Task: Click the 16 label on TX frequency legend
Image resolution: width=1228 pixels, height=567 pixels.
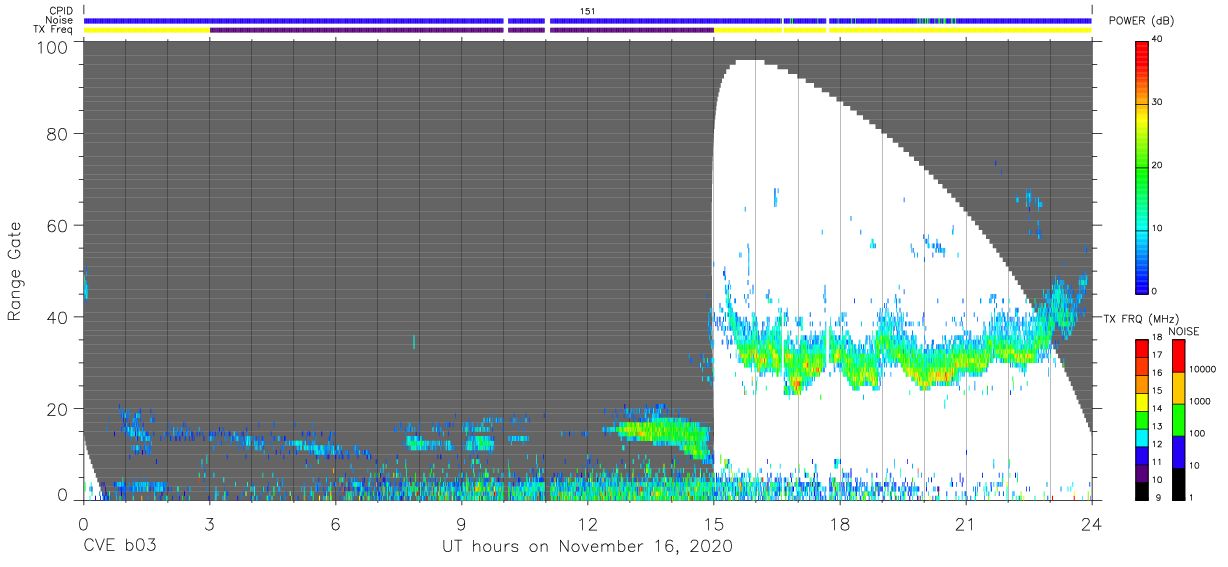Action: point(1157,372)
